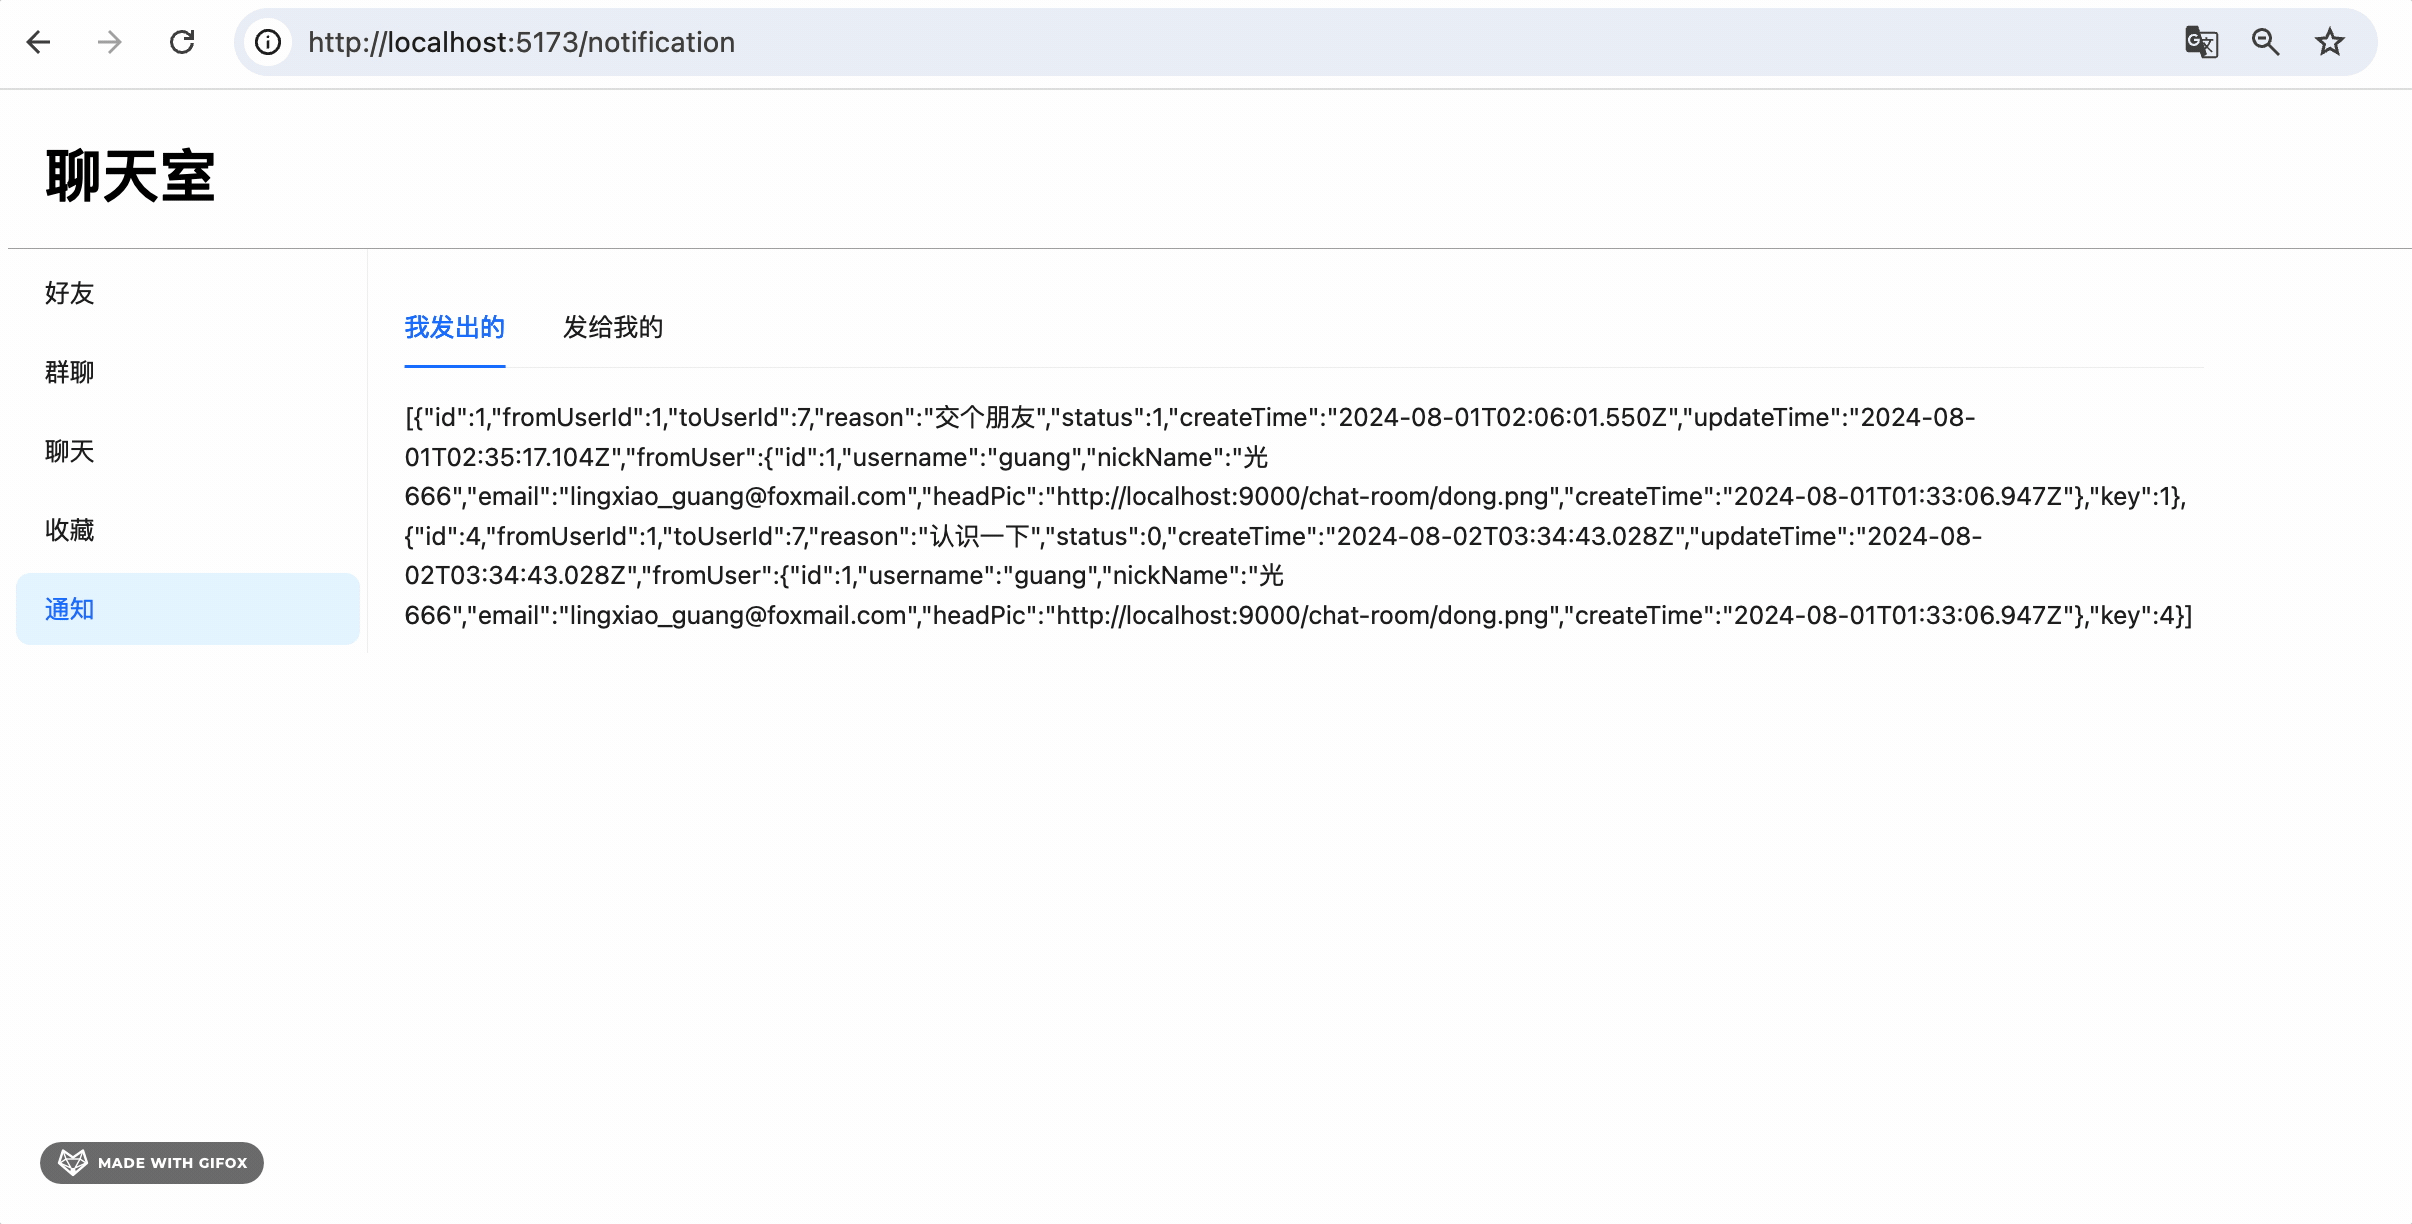Image resolution: width=2412 pixels, height=1224 pixels.
Task: Switch to the 我发出的 tab
Action: [454, 327]
